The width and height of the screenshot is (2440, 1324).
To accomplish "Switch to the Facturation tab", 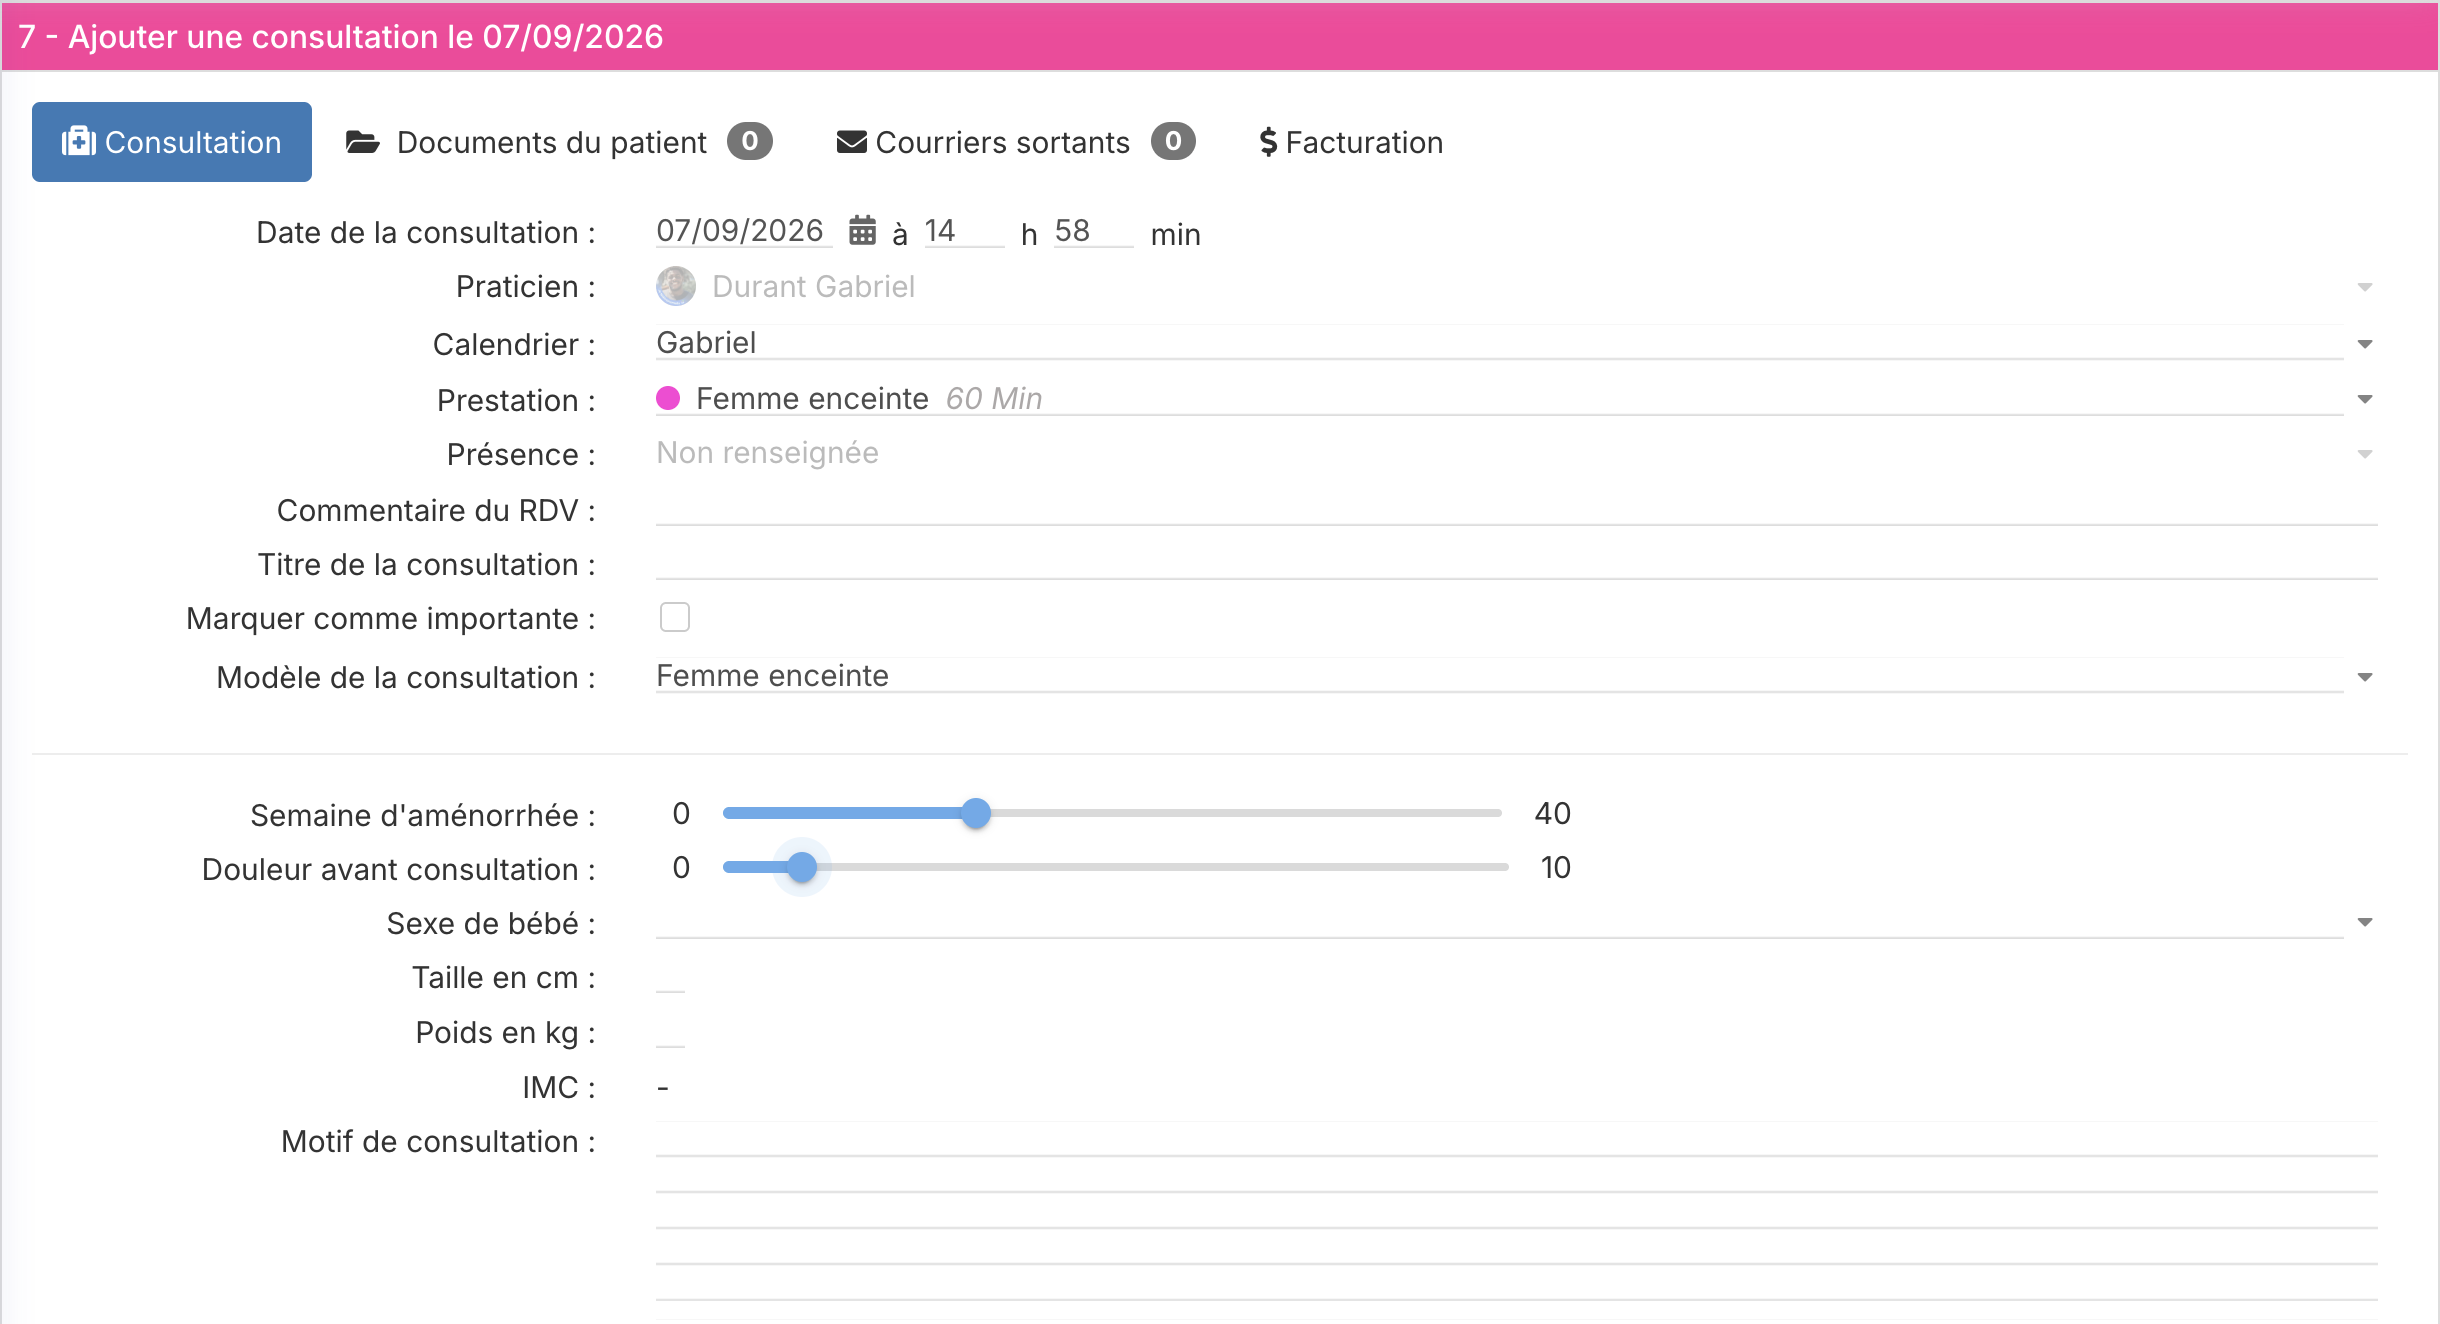I will pos(1351,142).
